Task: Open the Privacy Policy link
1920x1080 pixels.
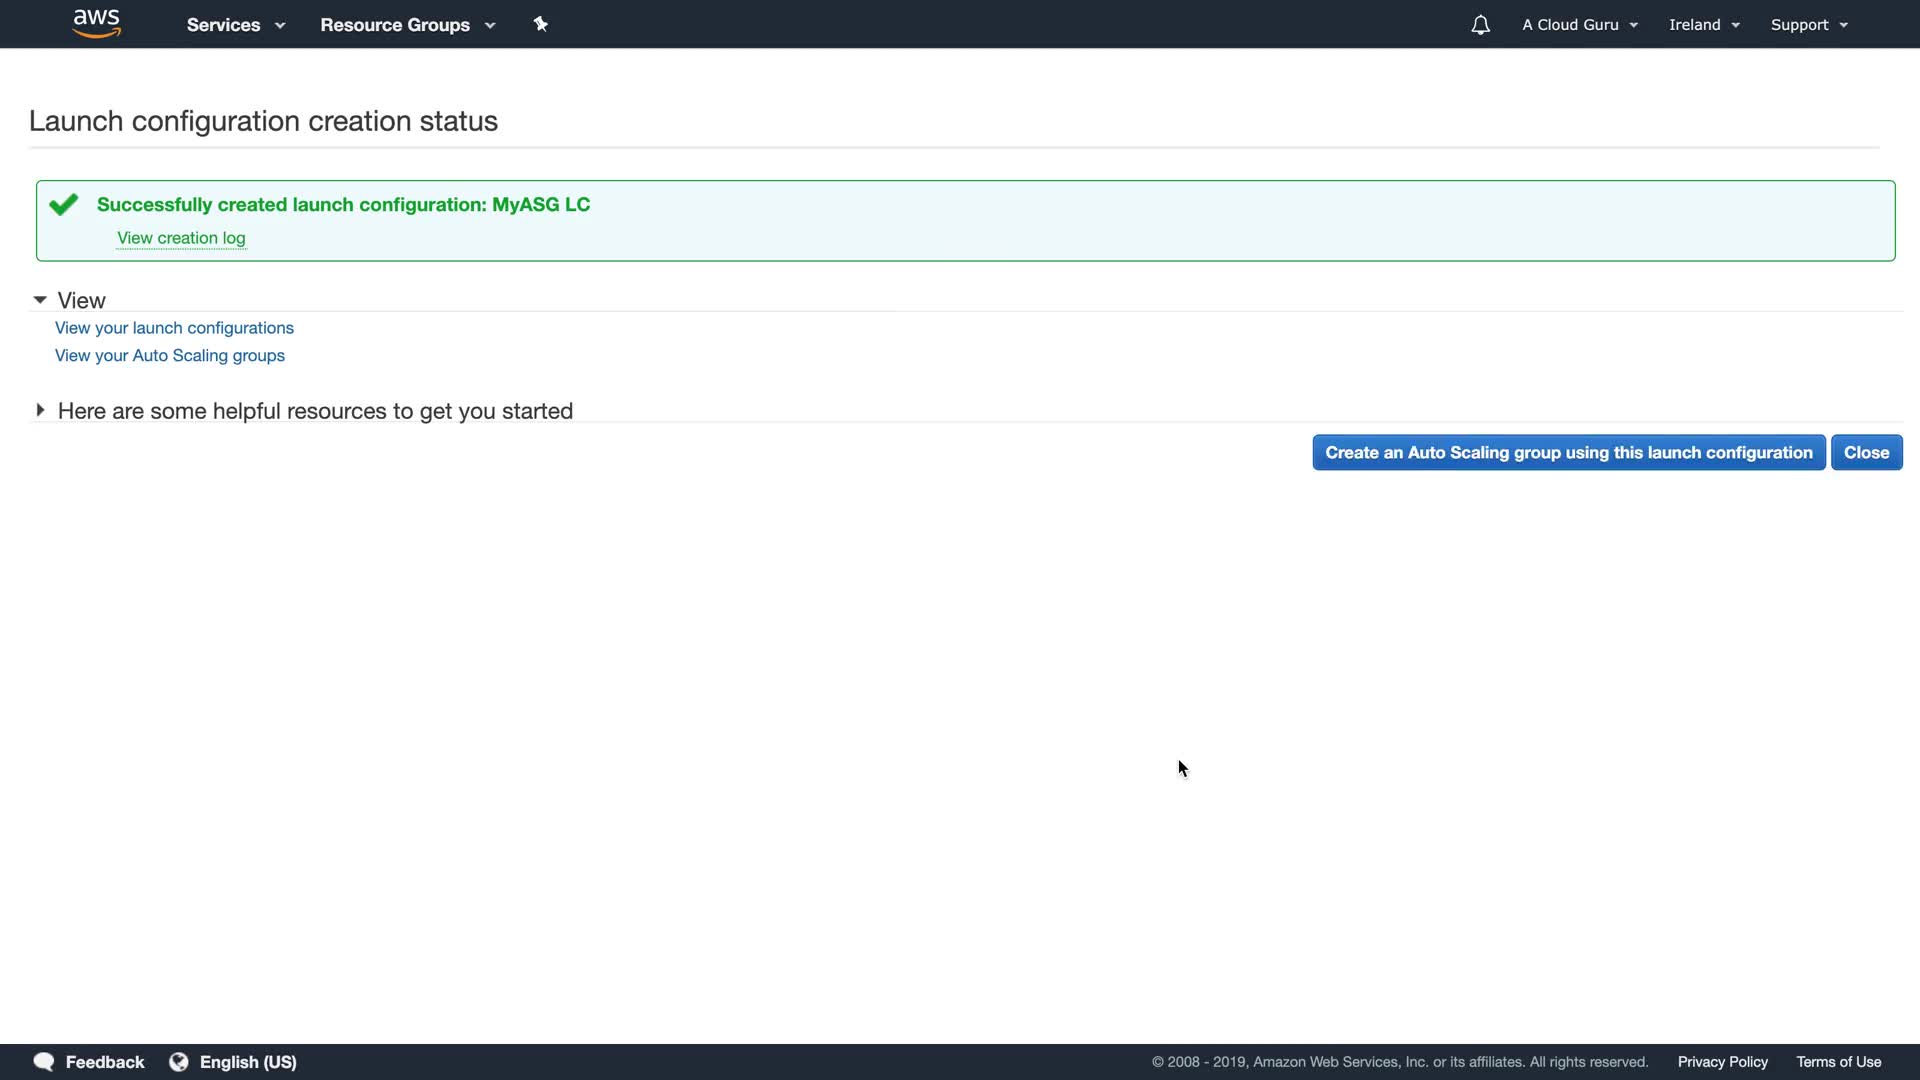Action: [x=1722, y=1062]
